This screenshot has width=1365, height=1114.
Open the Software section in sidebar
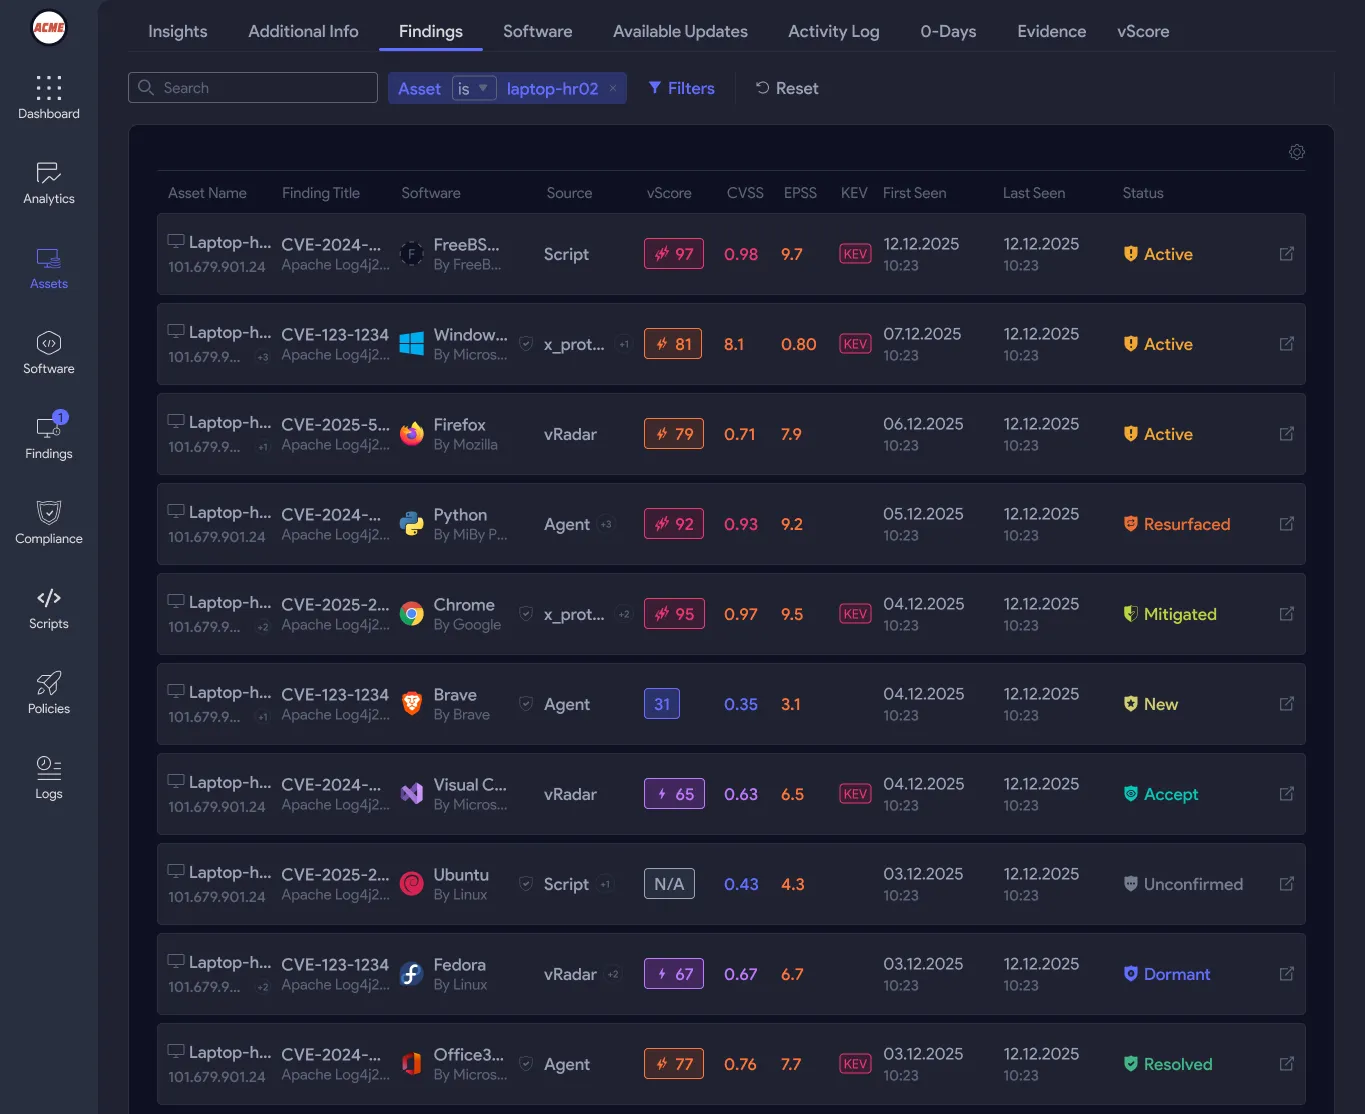click(48, 353)
